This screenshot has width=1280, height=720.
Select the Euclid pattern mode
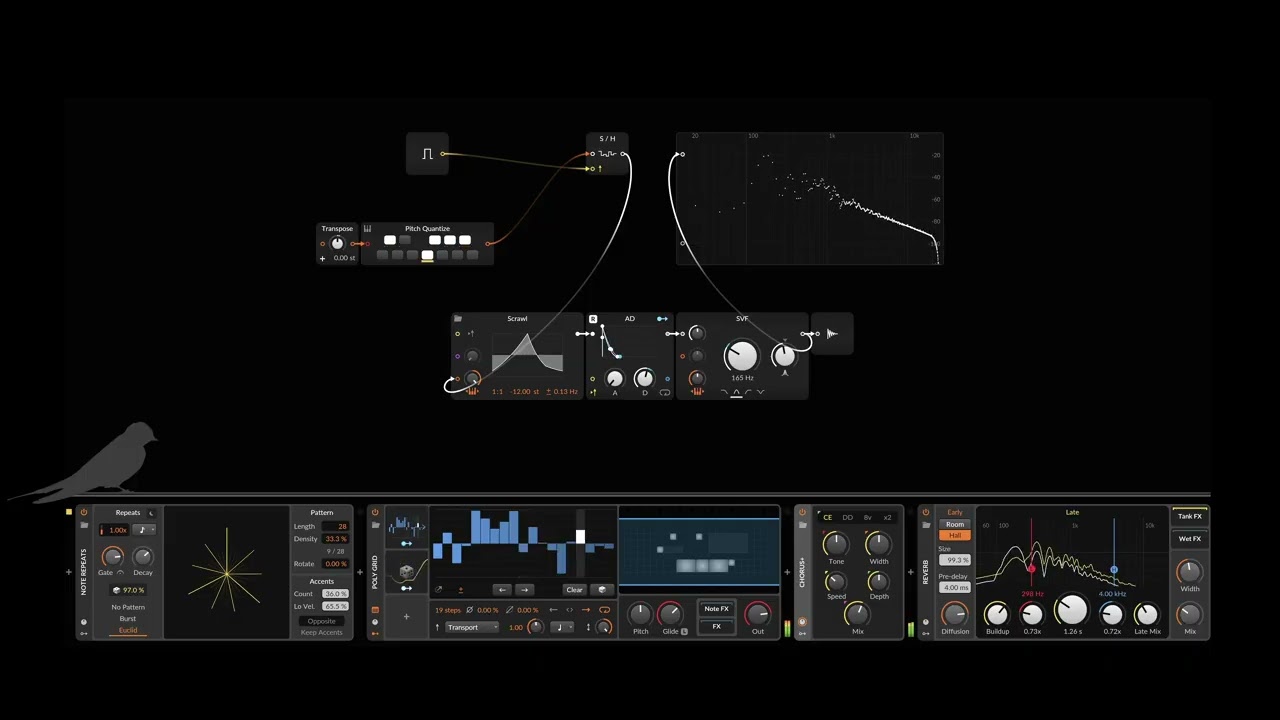pos(128,631)
